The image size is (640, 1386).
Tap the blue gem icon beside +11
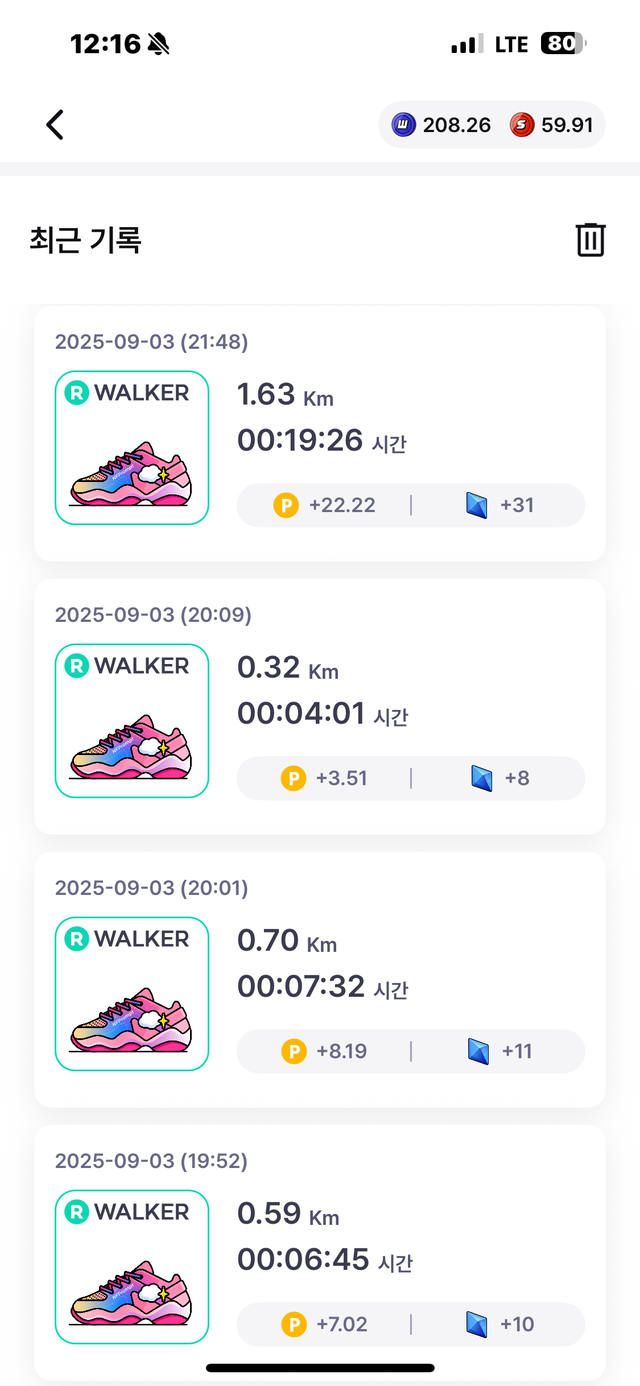coord(478,1051)
